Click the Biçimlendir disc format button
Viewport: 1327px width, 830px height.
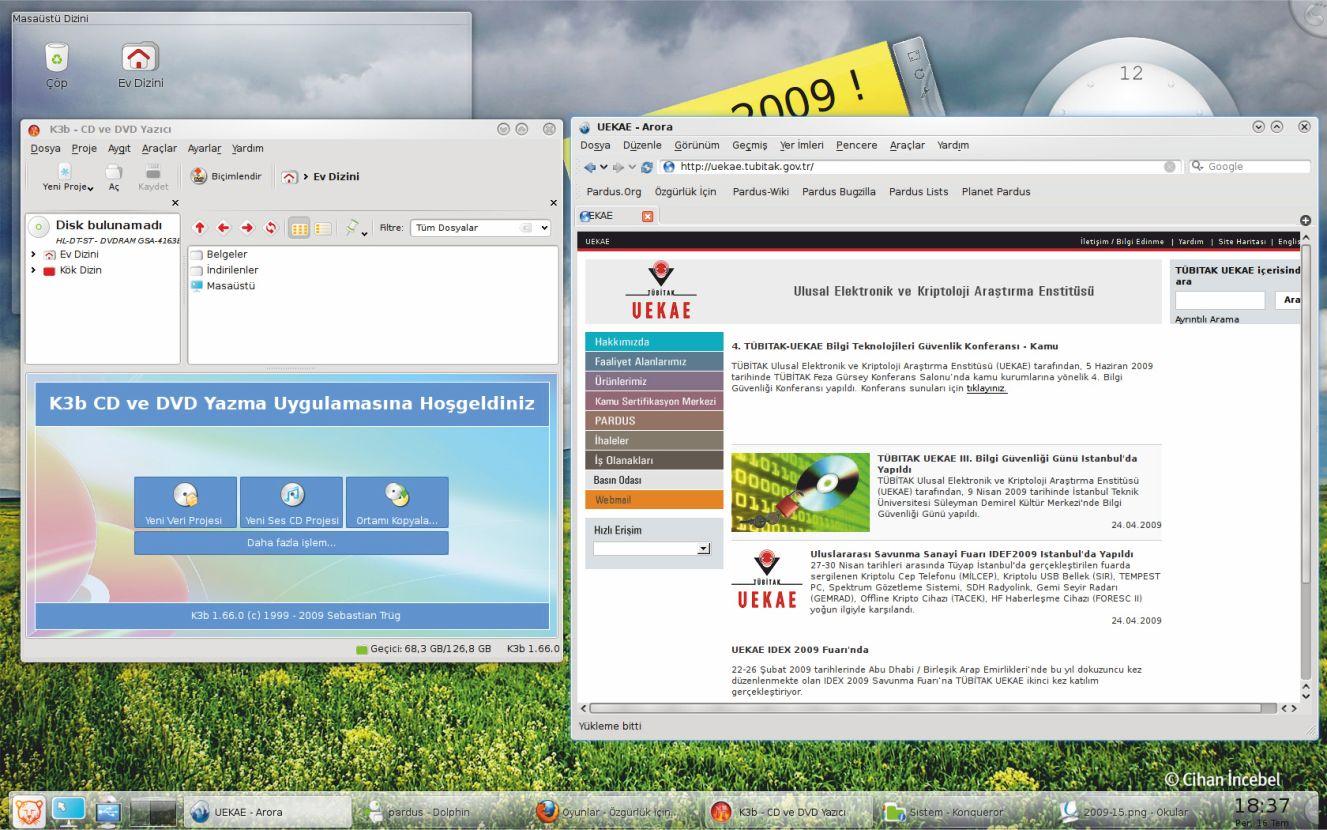(226, 177)
